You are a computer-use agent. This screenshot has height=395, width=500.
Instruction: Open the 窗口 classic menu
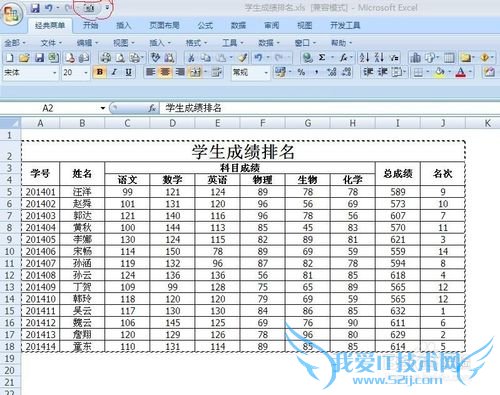click(x=305, y=43)
